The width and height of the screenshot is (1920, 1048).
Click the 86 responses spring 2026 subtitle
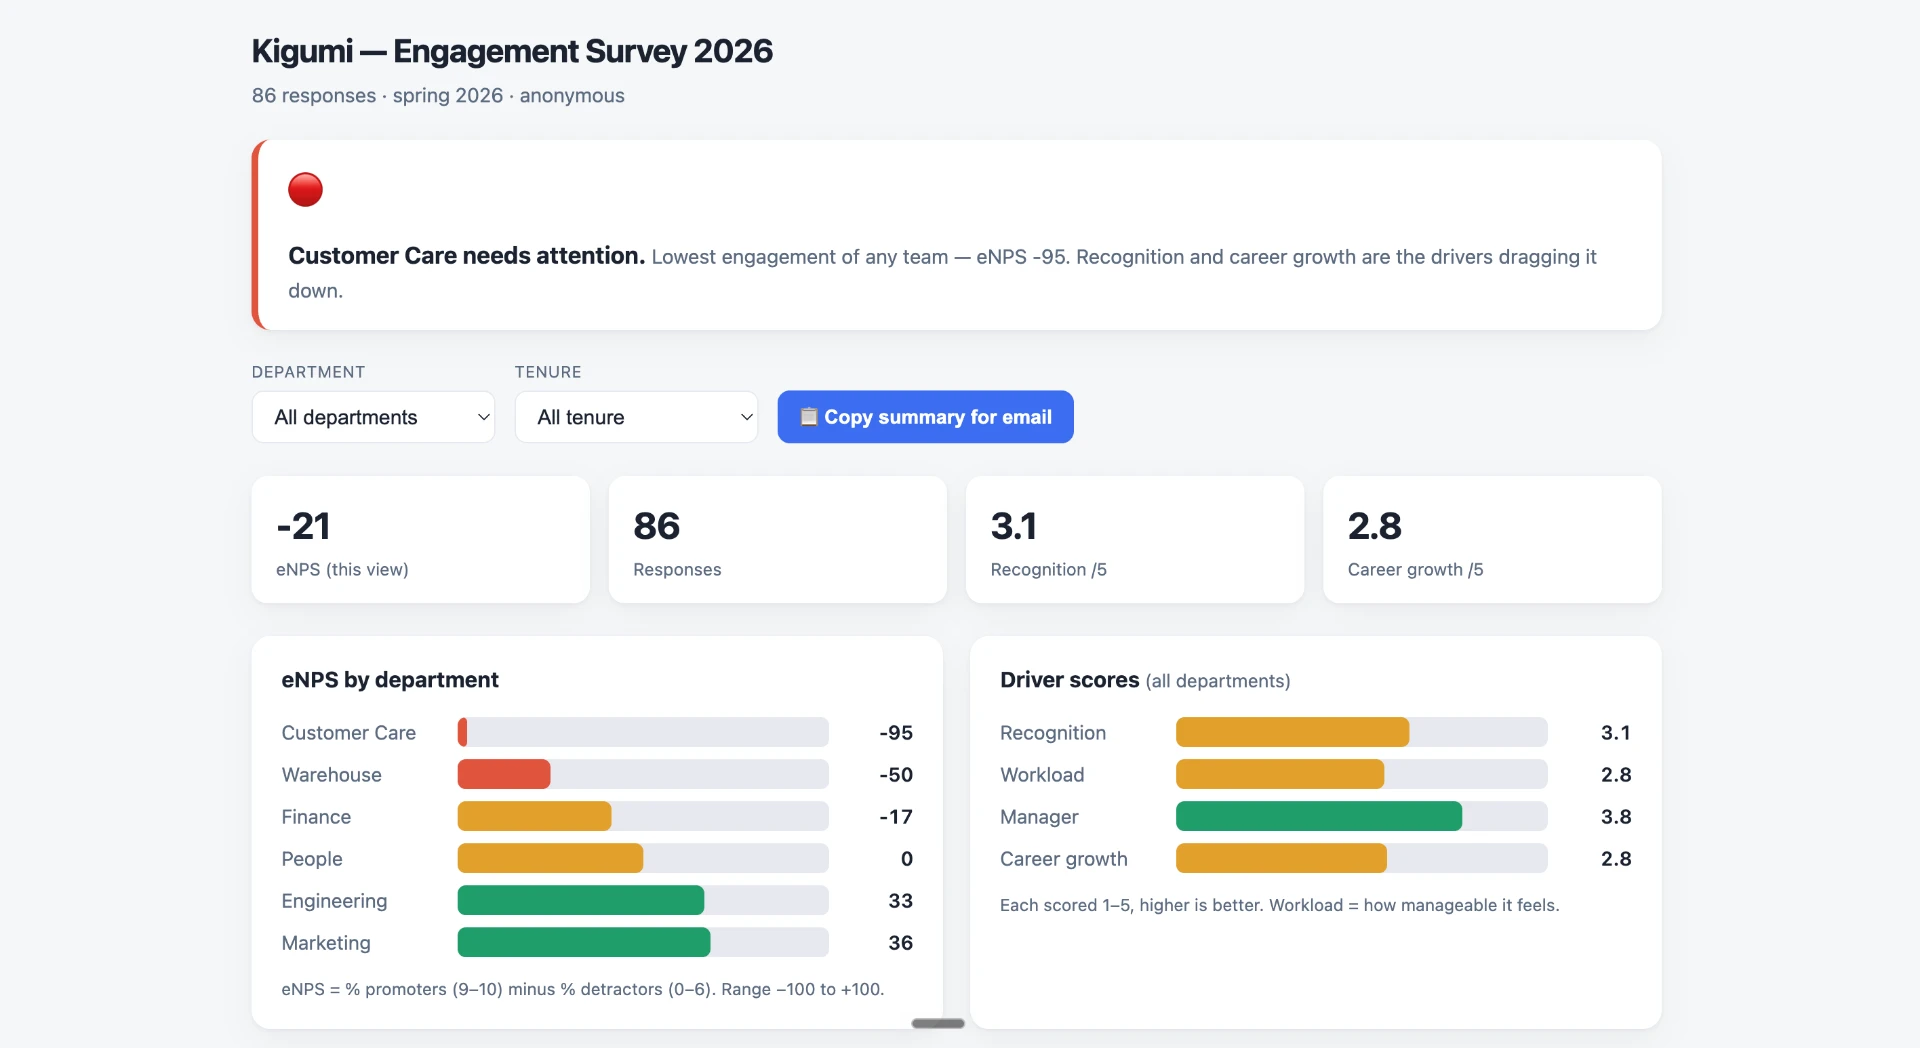pos(438,96)
